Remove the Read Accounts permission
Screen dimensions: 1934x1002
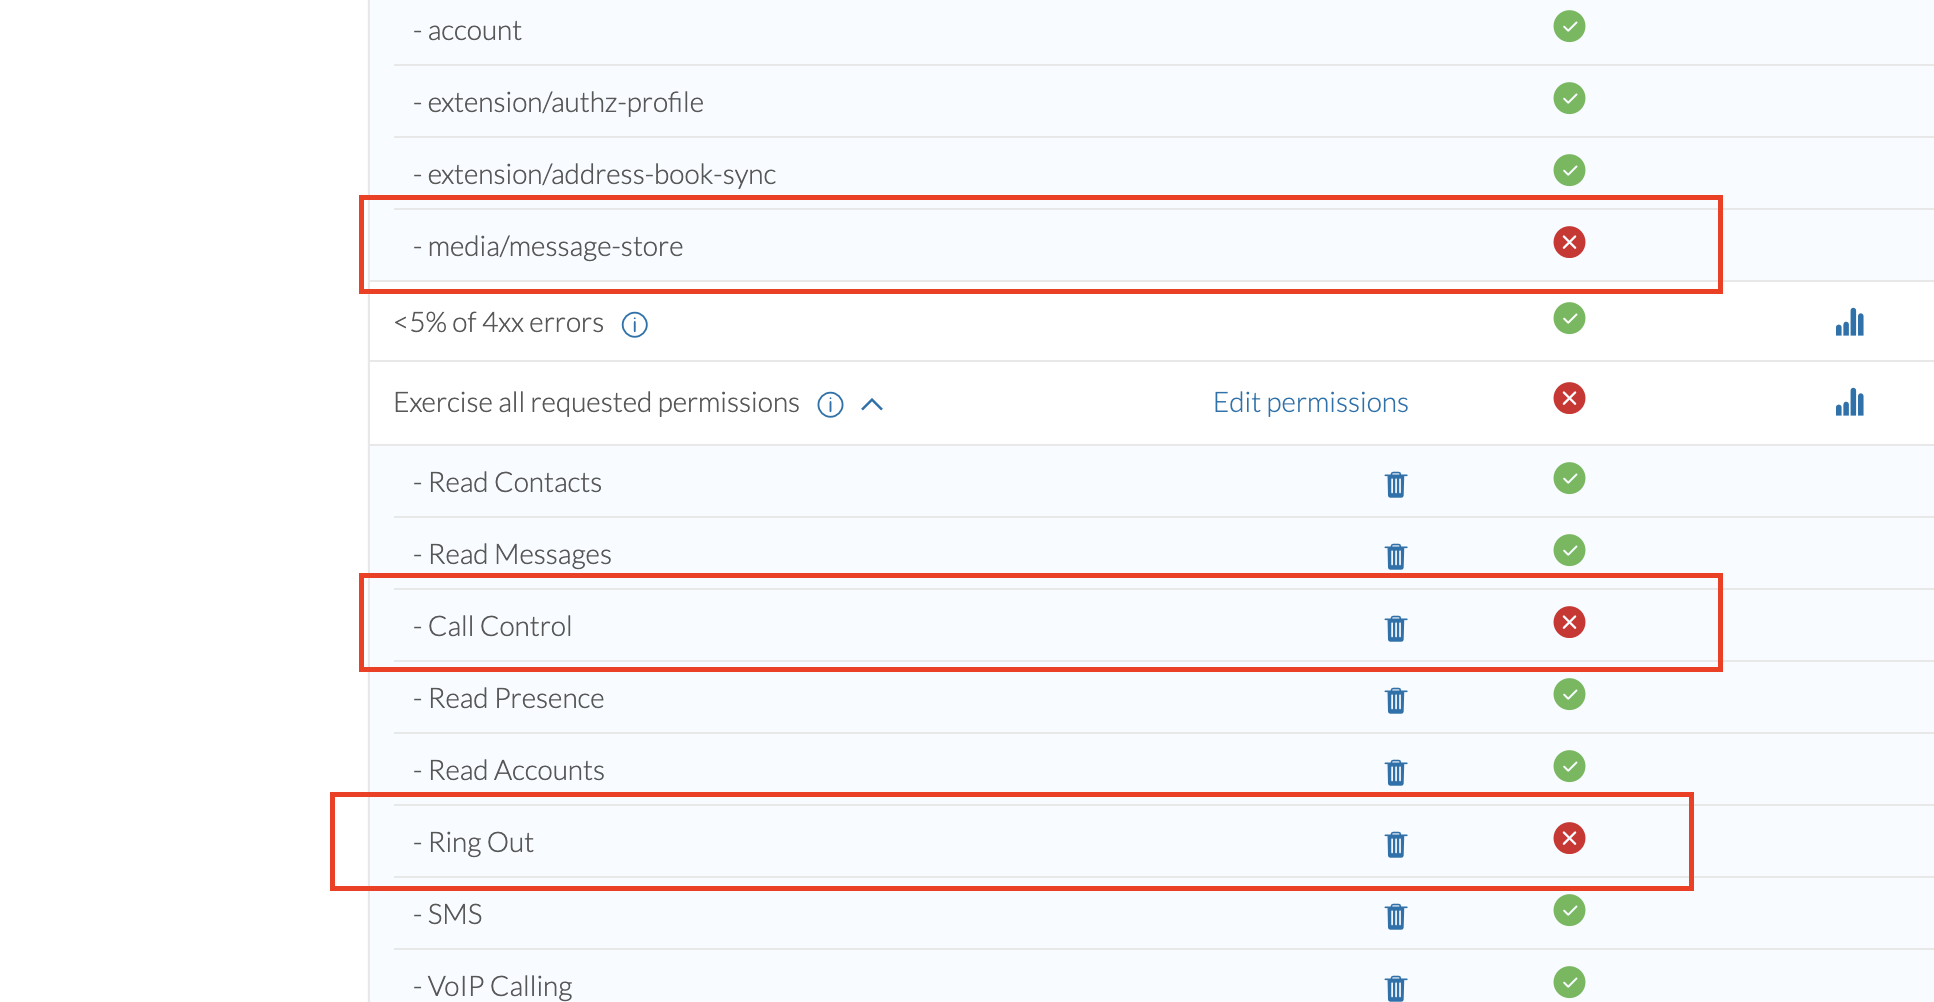[x=1396, y=772]
